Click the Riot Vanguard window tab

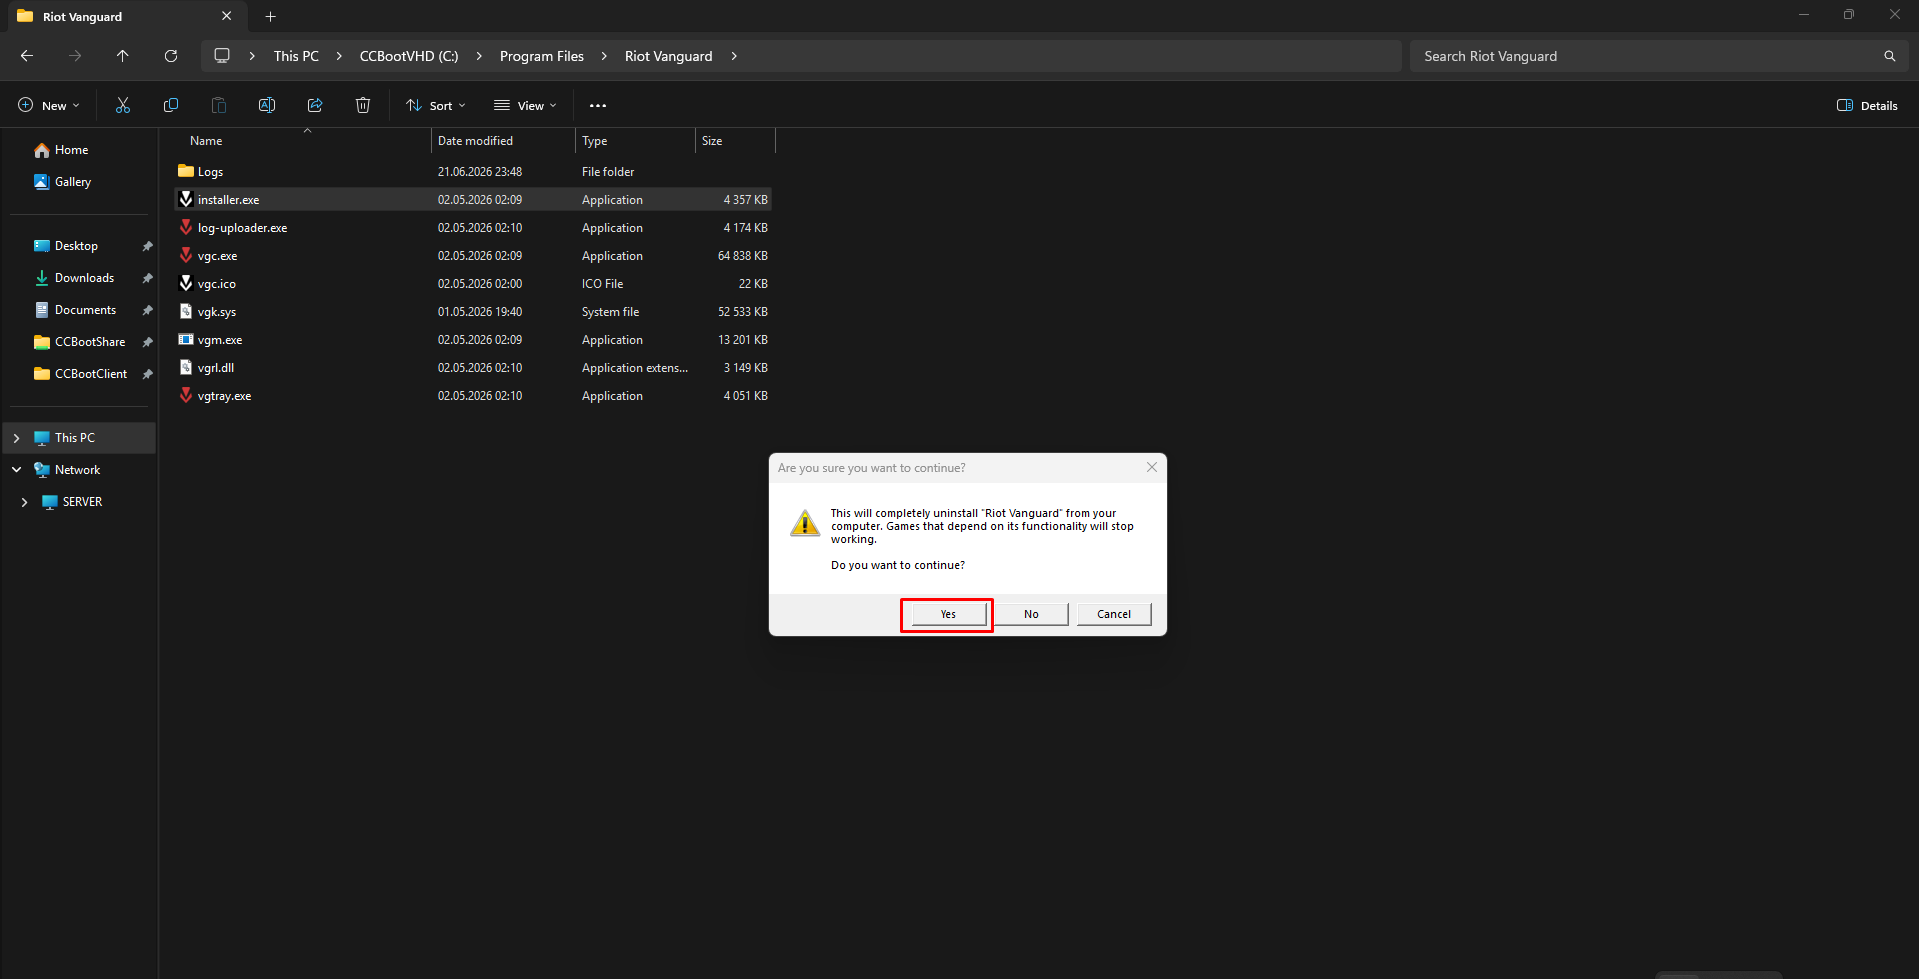125,16
